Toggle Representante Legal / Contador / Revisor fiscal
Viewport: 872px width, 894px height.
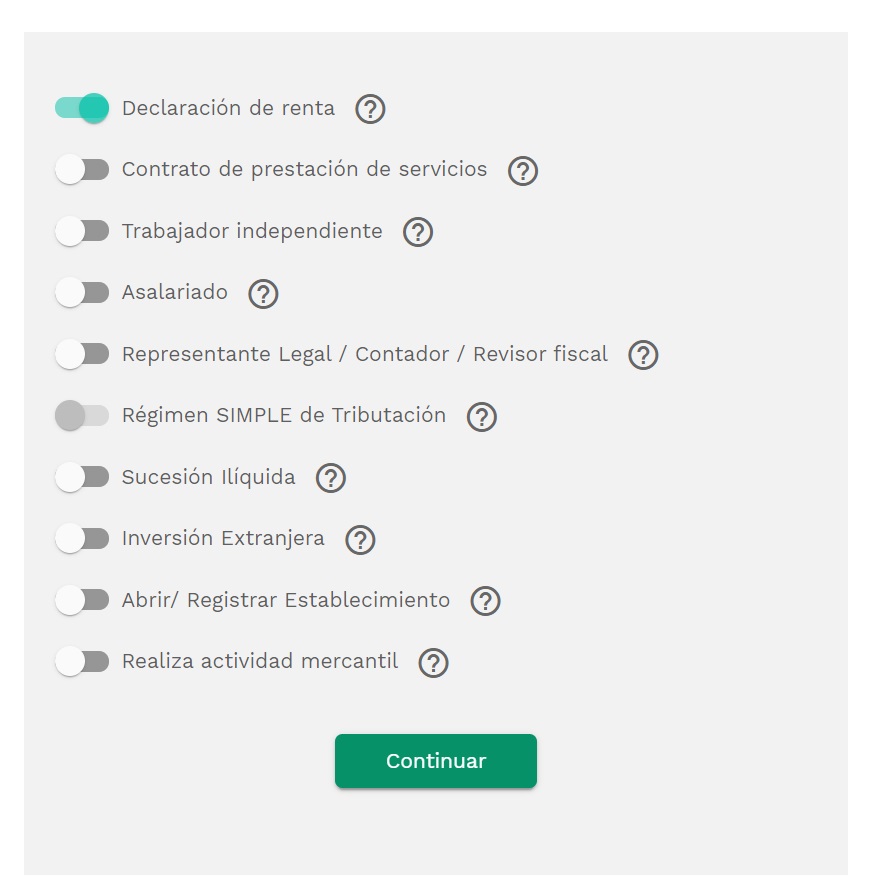click(83, 354)
